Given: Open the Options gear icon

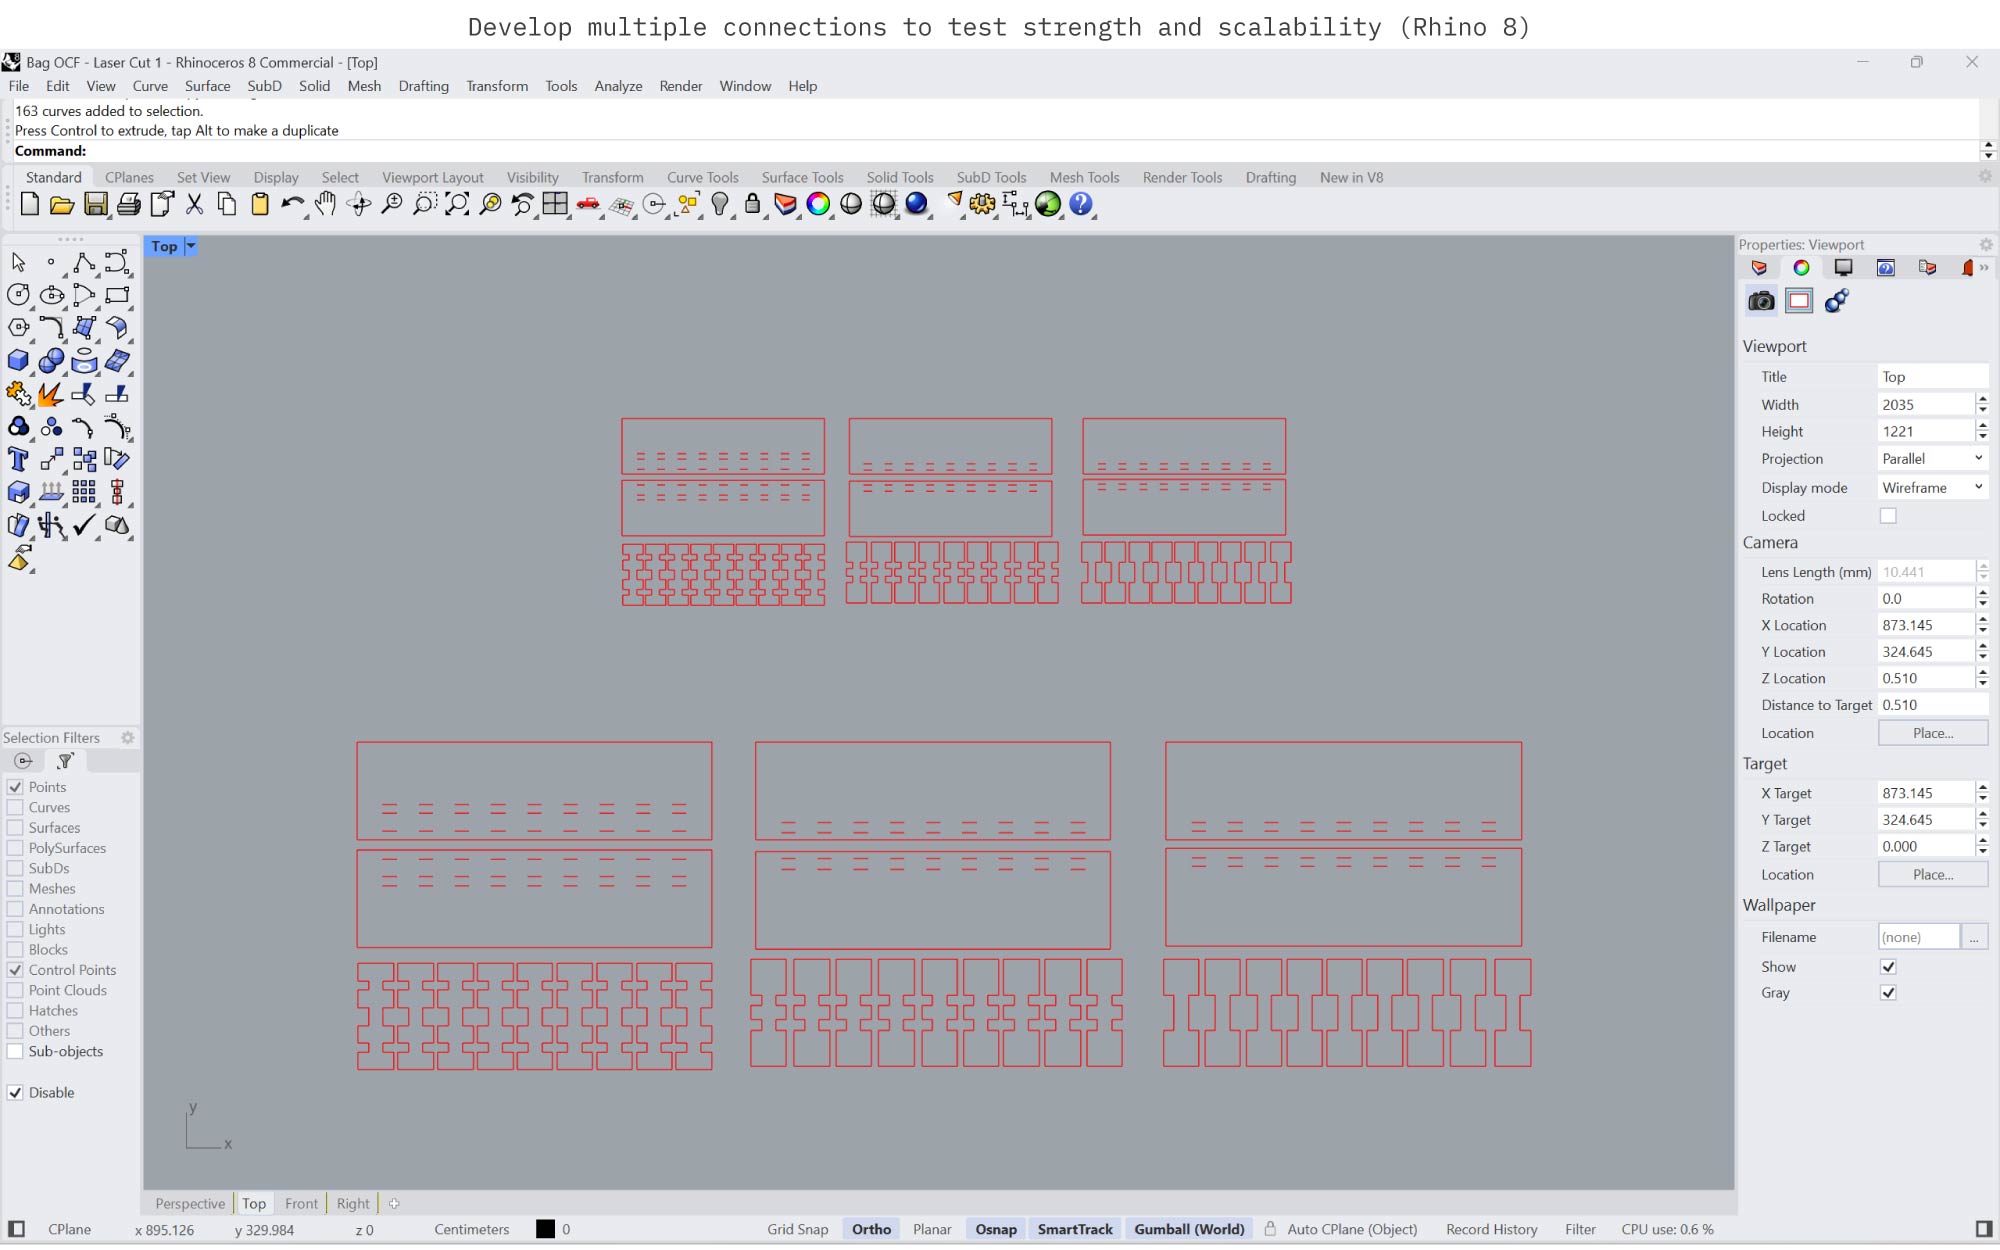Looking at the screenshot, I should 982,205.
